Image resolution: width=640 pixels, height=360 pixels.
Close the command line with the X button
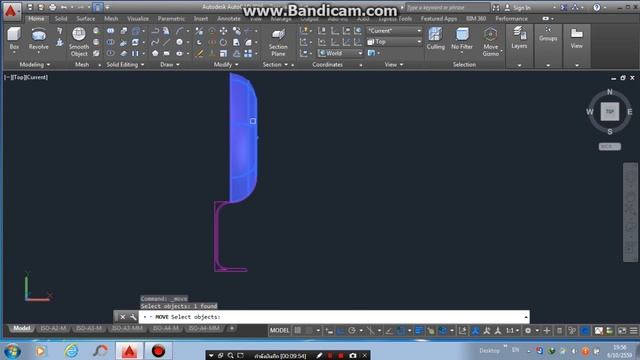pos(122,317)
